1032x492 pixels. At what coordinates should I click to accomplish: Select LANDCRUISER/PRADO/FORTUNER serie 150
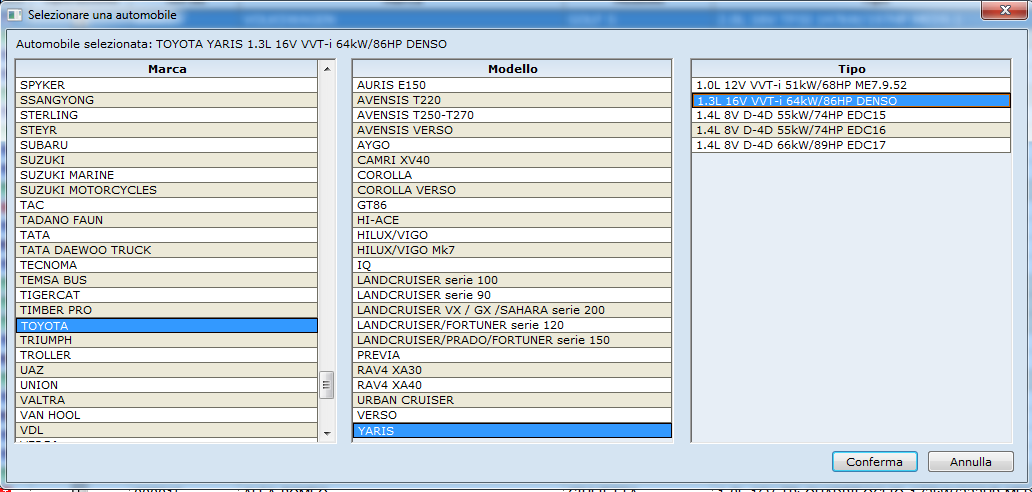coord(512,340)
